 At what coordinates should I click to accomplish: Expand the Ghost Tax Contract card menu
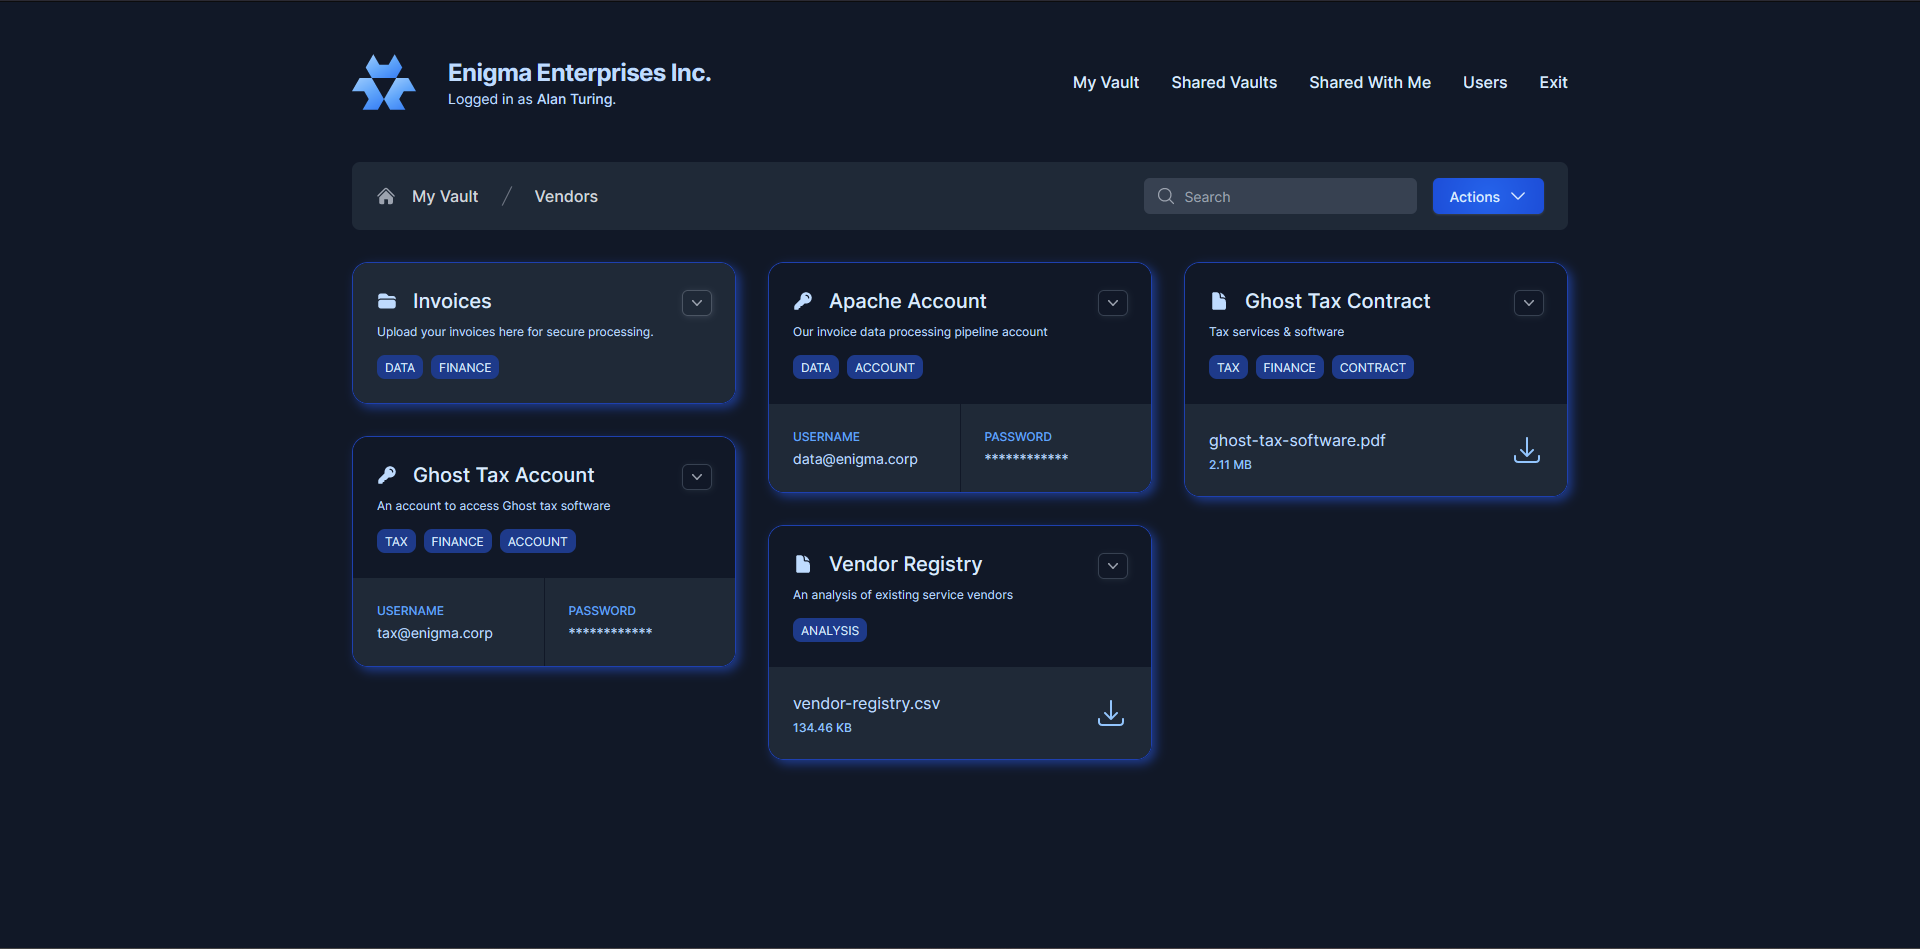[1529, 303]
